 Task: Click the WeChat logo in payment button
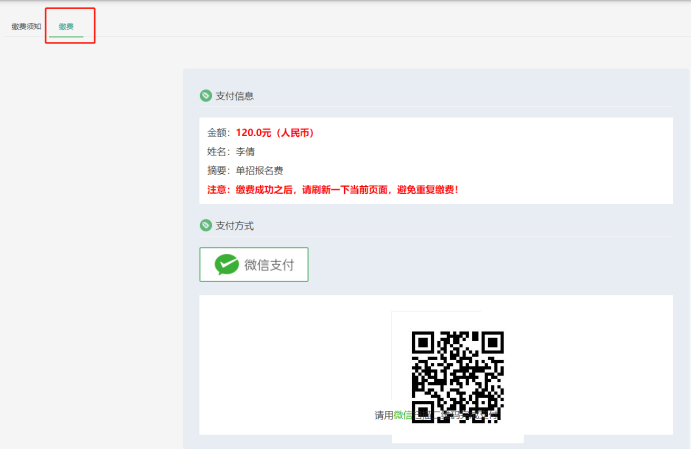227,265
